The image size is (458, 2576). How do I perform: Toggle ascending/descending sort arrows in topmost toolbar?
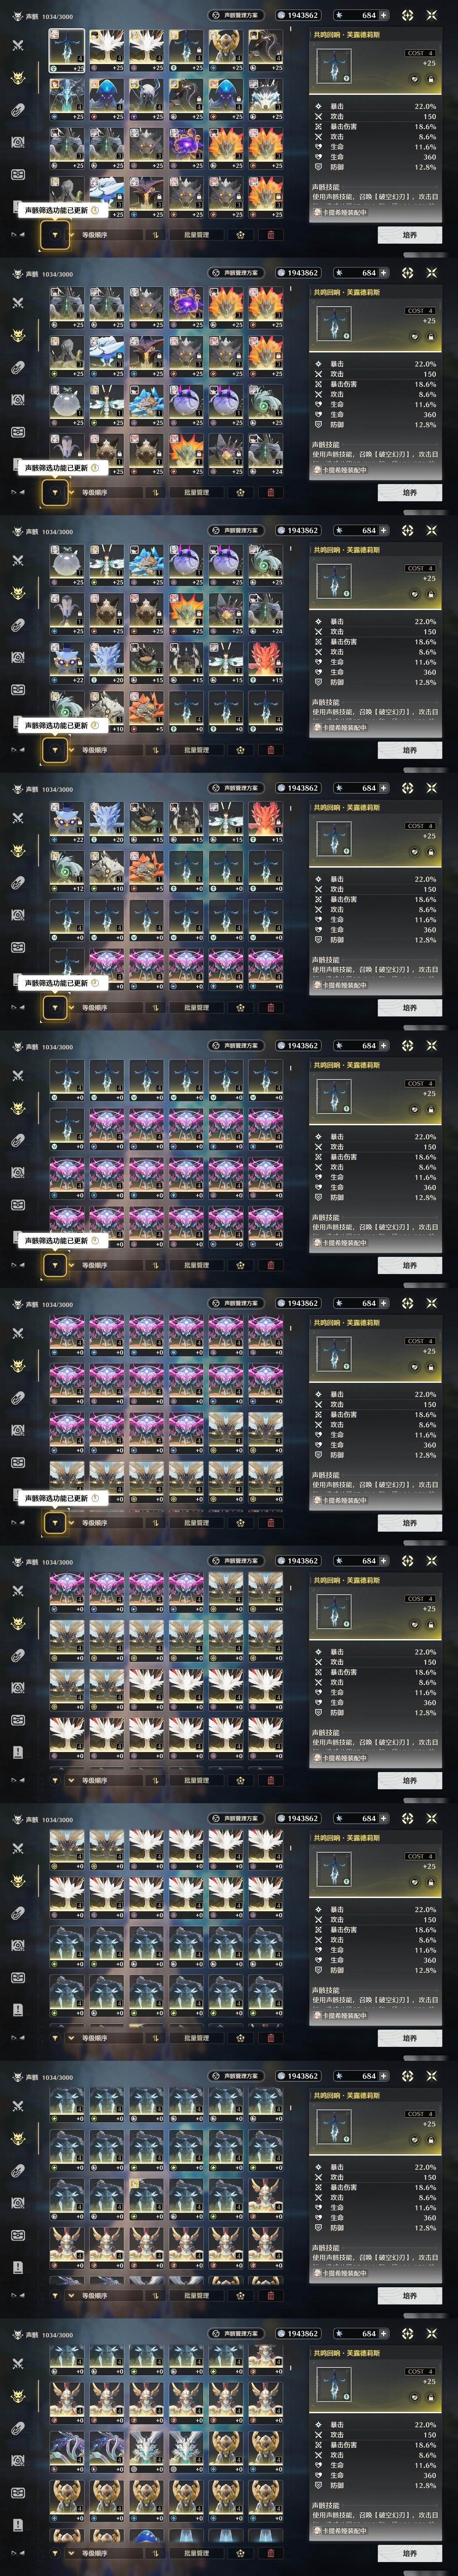[156, 235]
